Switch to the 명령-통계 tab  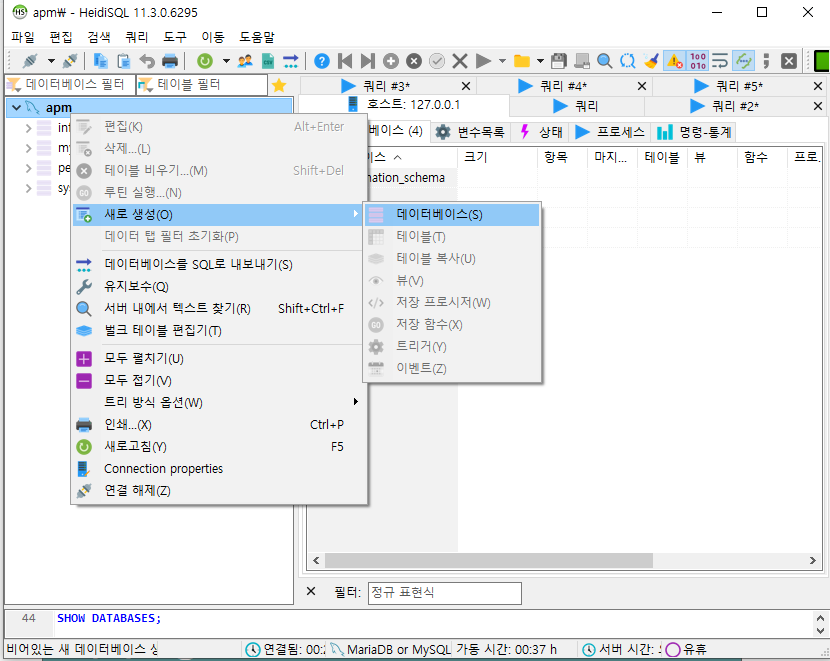tap(694, 132)
